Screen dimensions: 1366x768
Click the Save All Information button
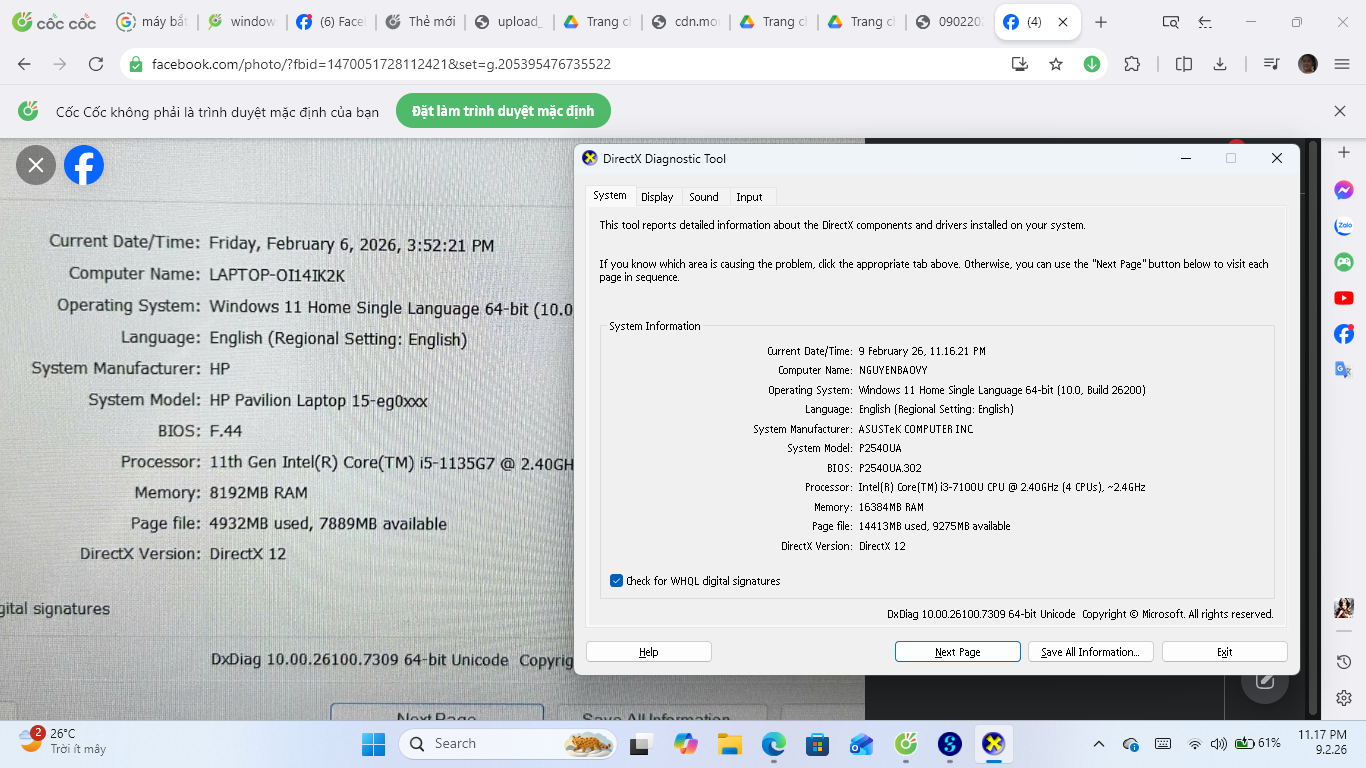(x=1090, y=651)
